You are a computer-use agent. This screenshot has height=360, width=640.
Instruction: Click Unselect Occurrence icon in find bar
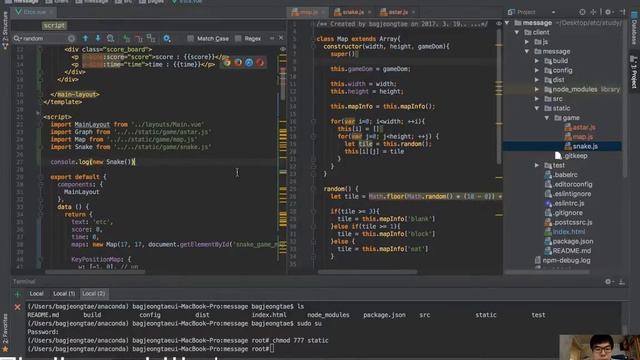139,38
